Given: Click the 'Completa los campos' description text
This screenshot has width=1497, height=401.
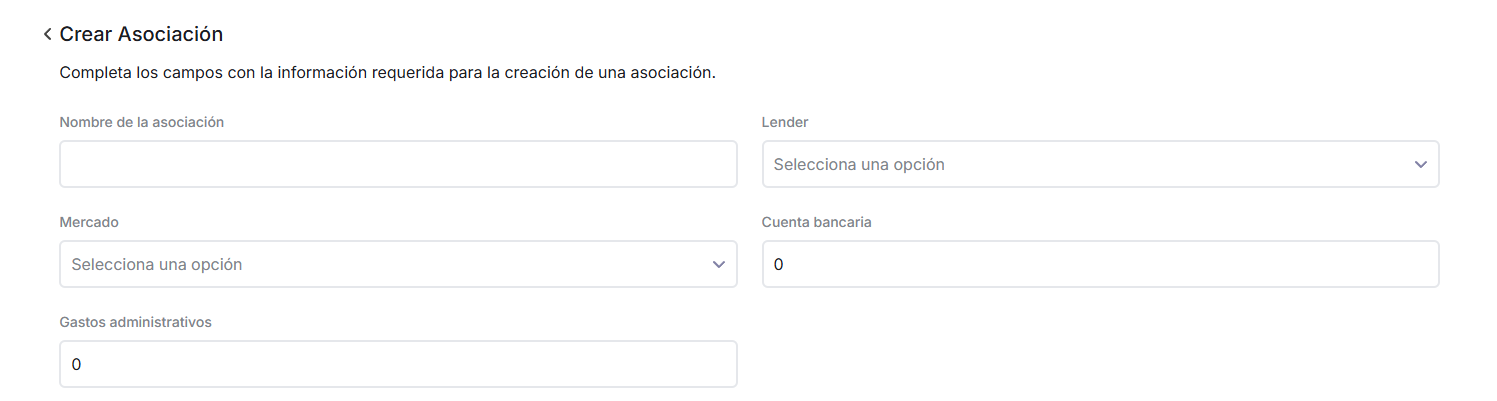Looking at the screenshot, I should 387,73.
